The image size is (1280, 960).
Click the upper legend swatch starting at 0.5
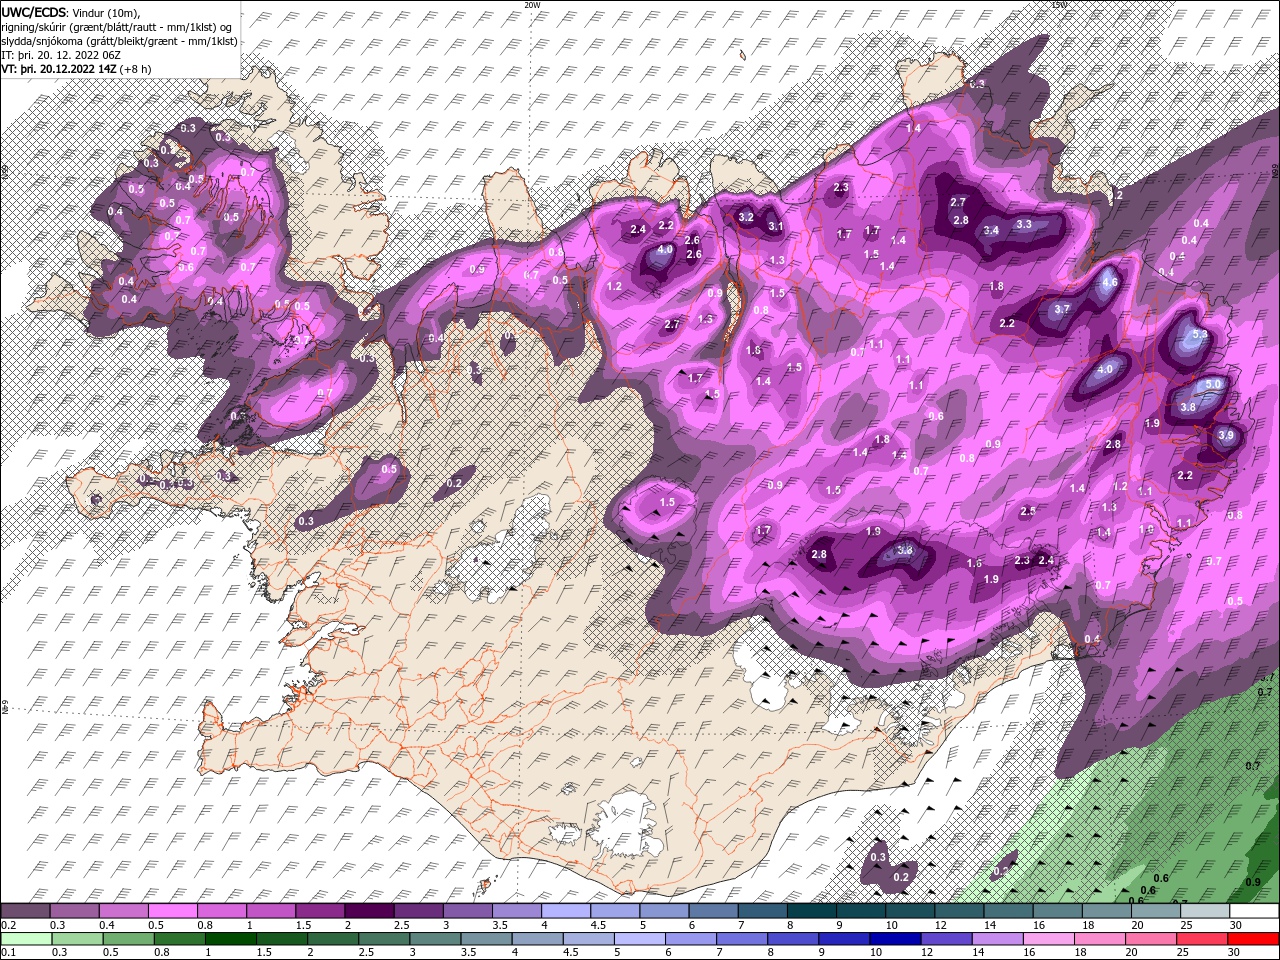[172, 911]
